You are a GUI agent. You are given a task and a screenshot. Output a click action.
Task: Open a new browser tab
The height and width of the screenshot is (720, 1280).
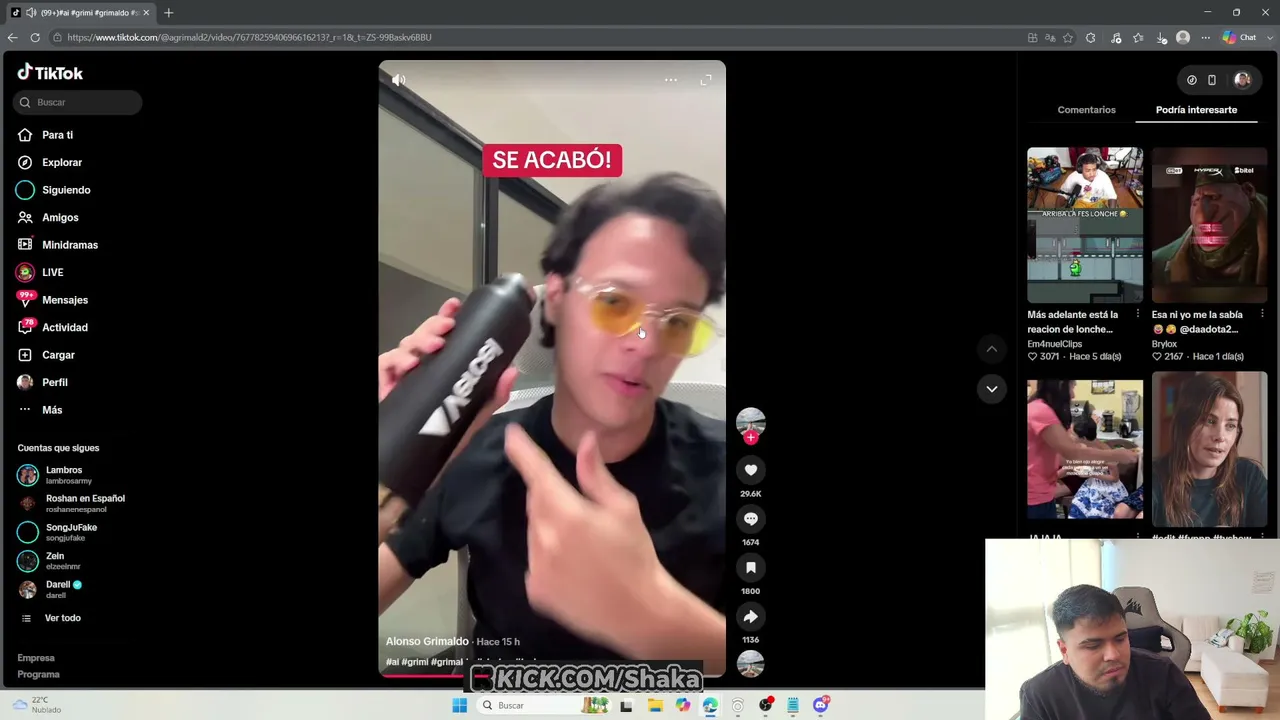[168, 13]
